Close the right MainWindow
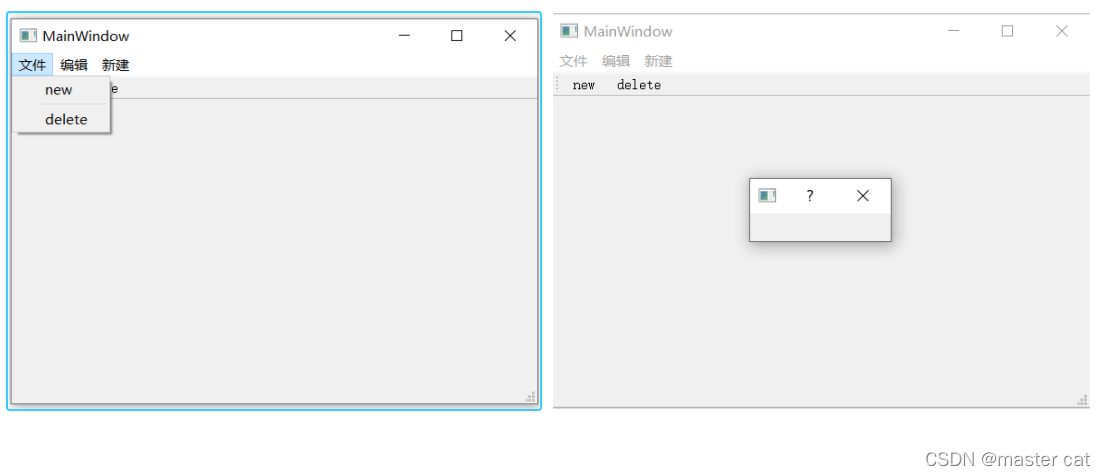This screenshot has height=476, width=1106. tap(1062, 31)
